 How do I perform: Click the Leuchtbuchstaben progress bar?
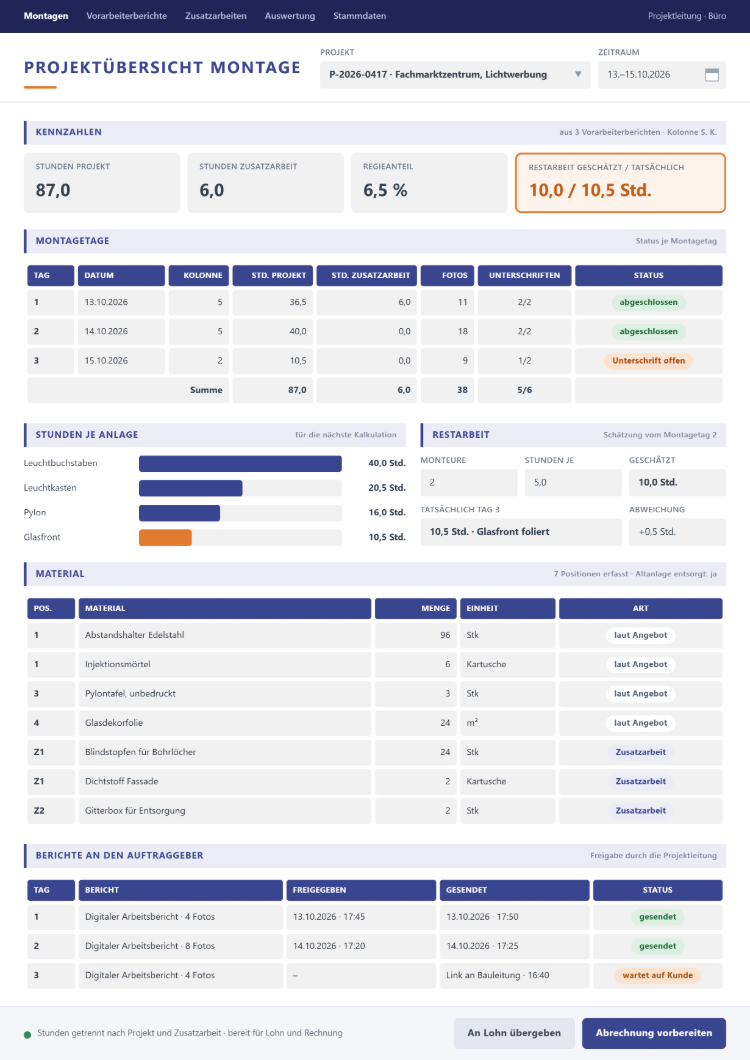point(240,463)
